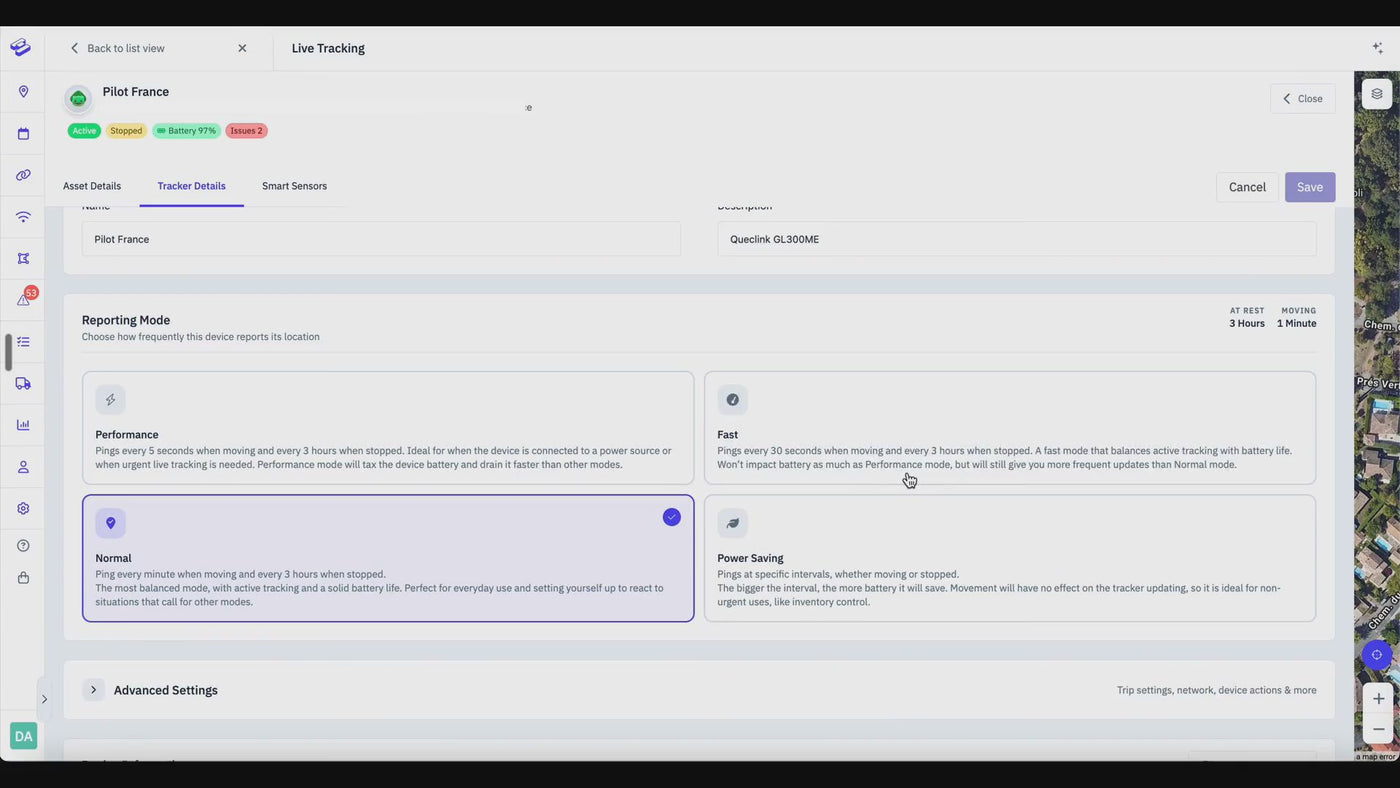Zoom out on the map with minus
The height and width of the screenshot is (788, 1400).
click(x=1378, y=729)
